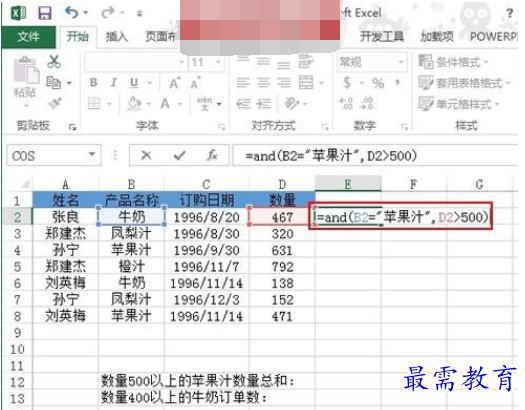Open number format dropdown 常规
This screenshot has height=410, width=525.
coord(401,62)
